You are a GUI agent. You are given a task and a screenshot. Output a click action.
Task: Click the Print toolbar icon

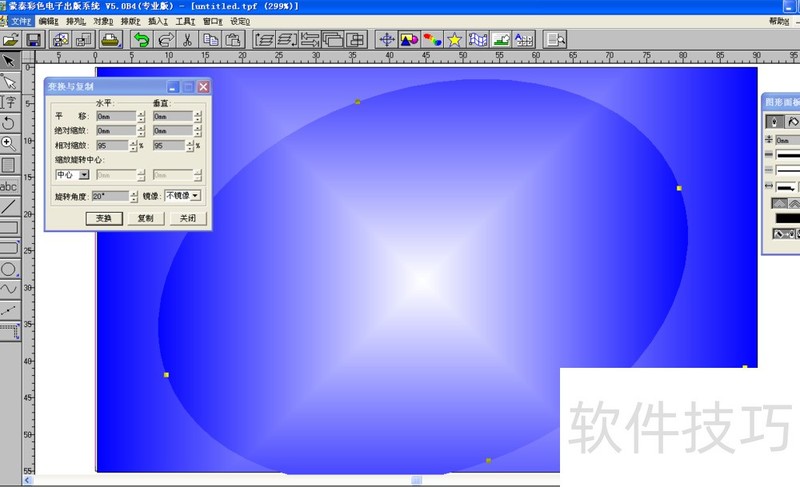point(110,40)
